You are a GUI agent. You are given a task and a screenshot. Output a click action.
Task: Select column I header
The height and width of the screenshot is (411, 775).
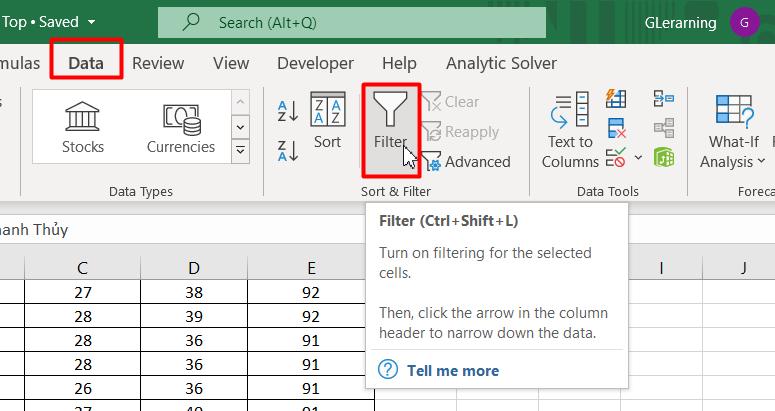click(661, 268)
